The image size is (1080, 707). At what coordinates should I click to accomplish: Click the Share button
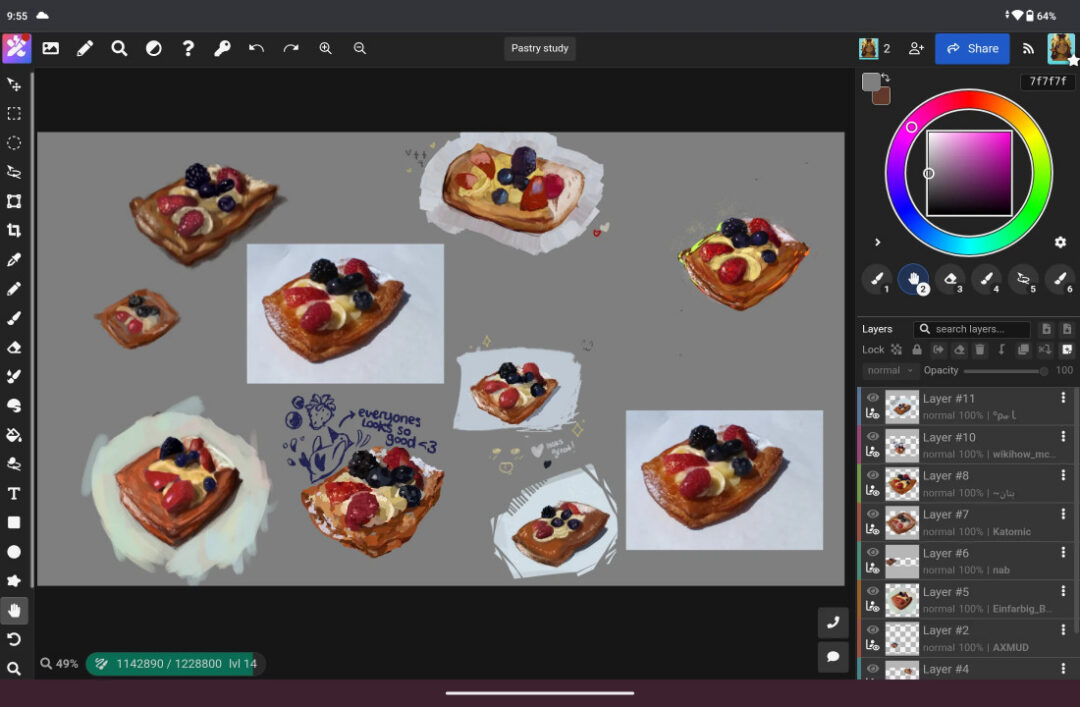pyautogui.click(x=972, y=48)
